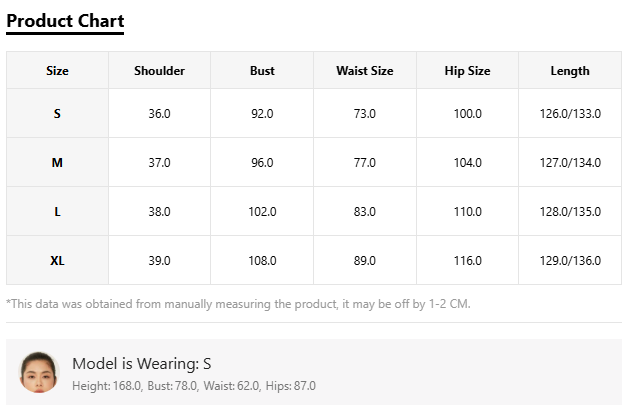Click the Waist Size column header

click(365, 71)
